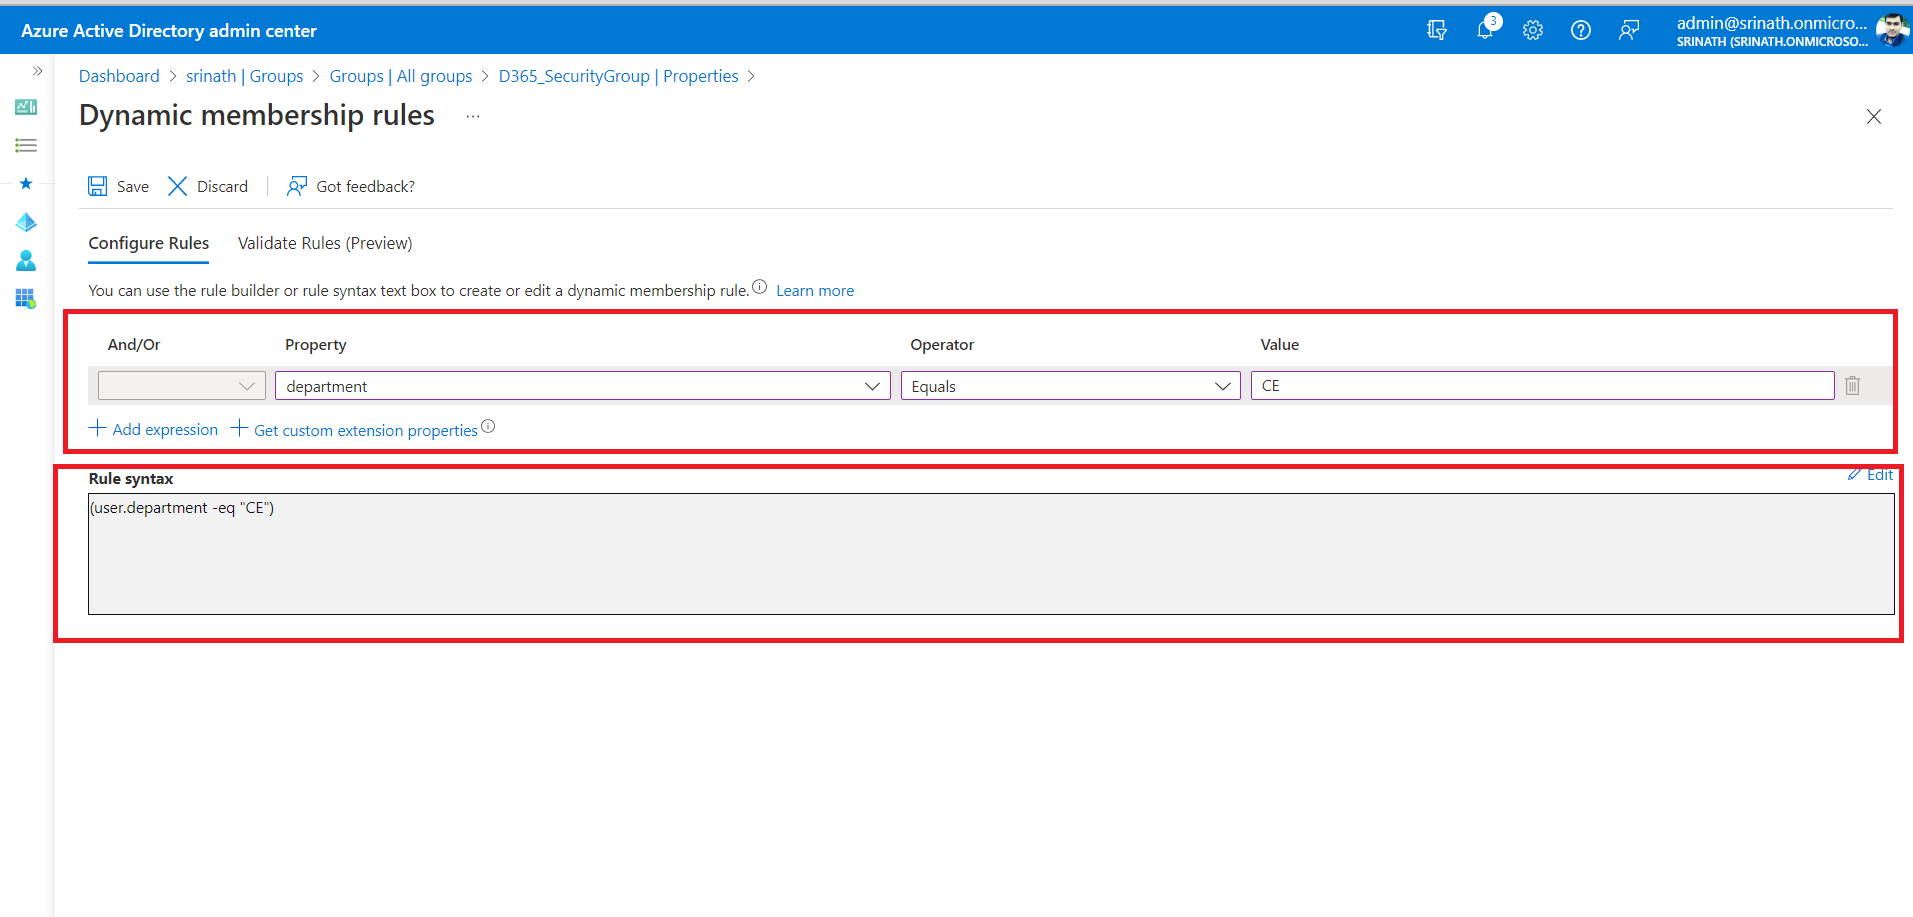Open the Users icon in left sidebar
This screenshot has height=917, width=1913.
coord(26,261)
